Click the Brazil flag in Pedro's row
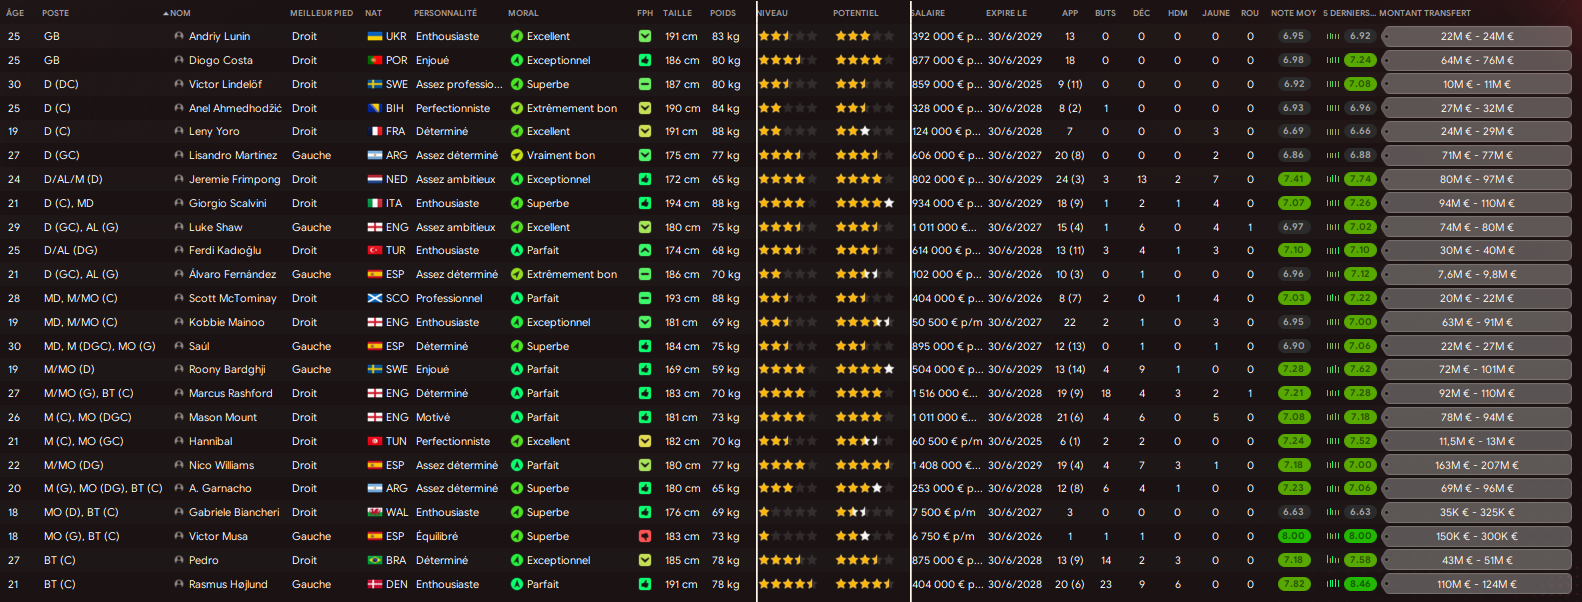1582x602 pixels. pyautogui.click(x=375, y=560)
